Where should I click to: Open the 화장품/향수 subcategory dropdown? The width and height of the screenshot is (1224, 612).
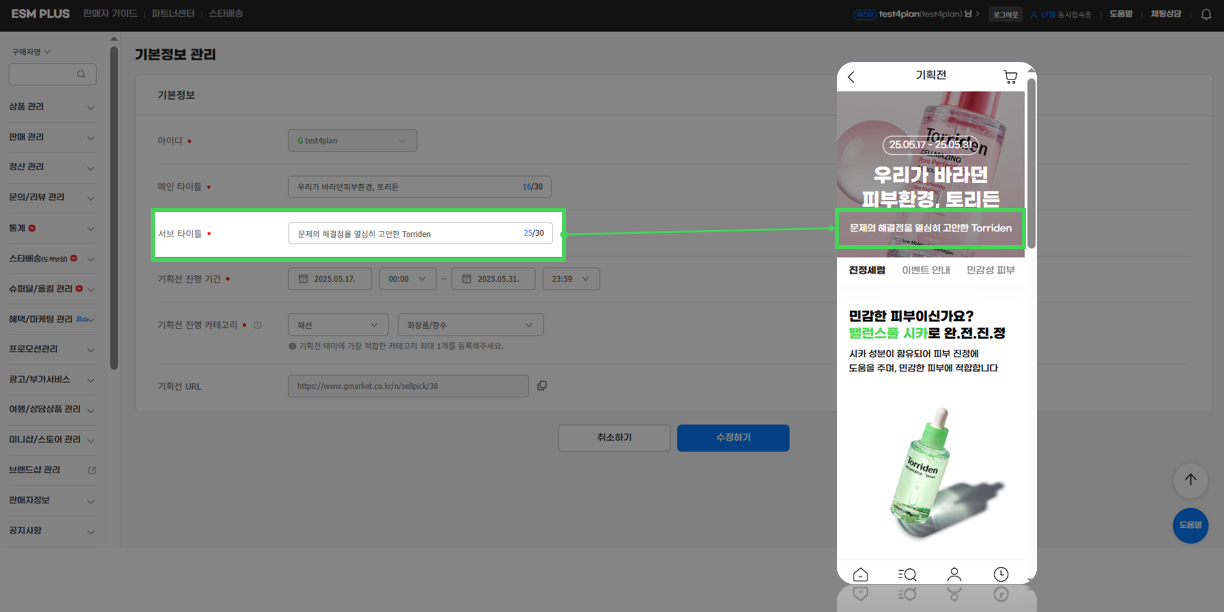click(470, 325)
